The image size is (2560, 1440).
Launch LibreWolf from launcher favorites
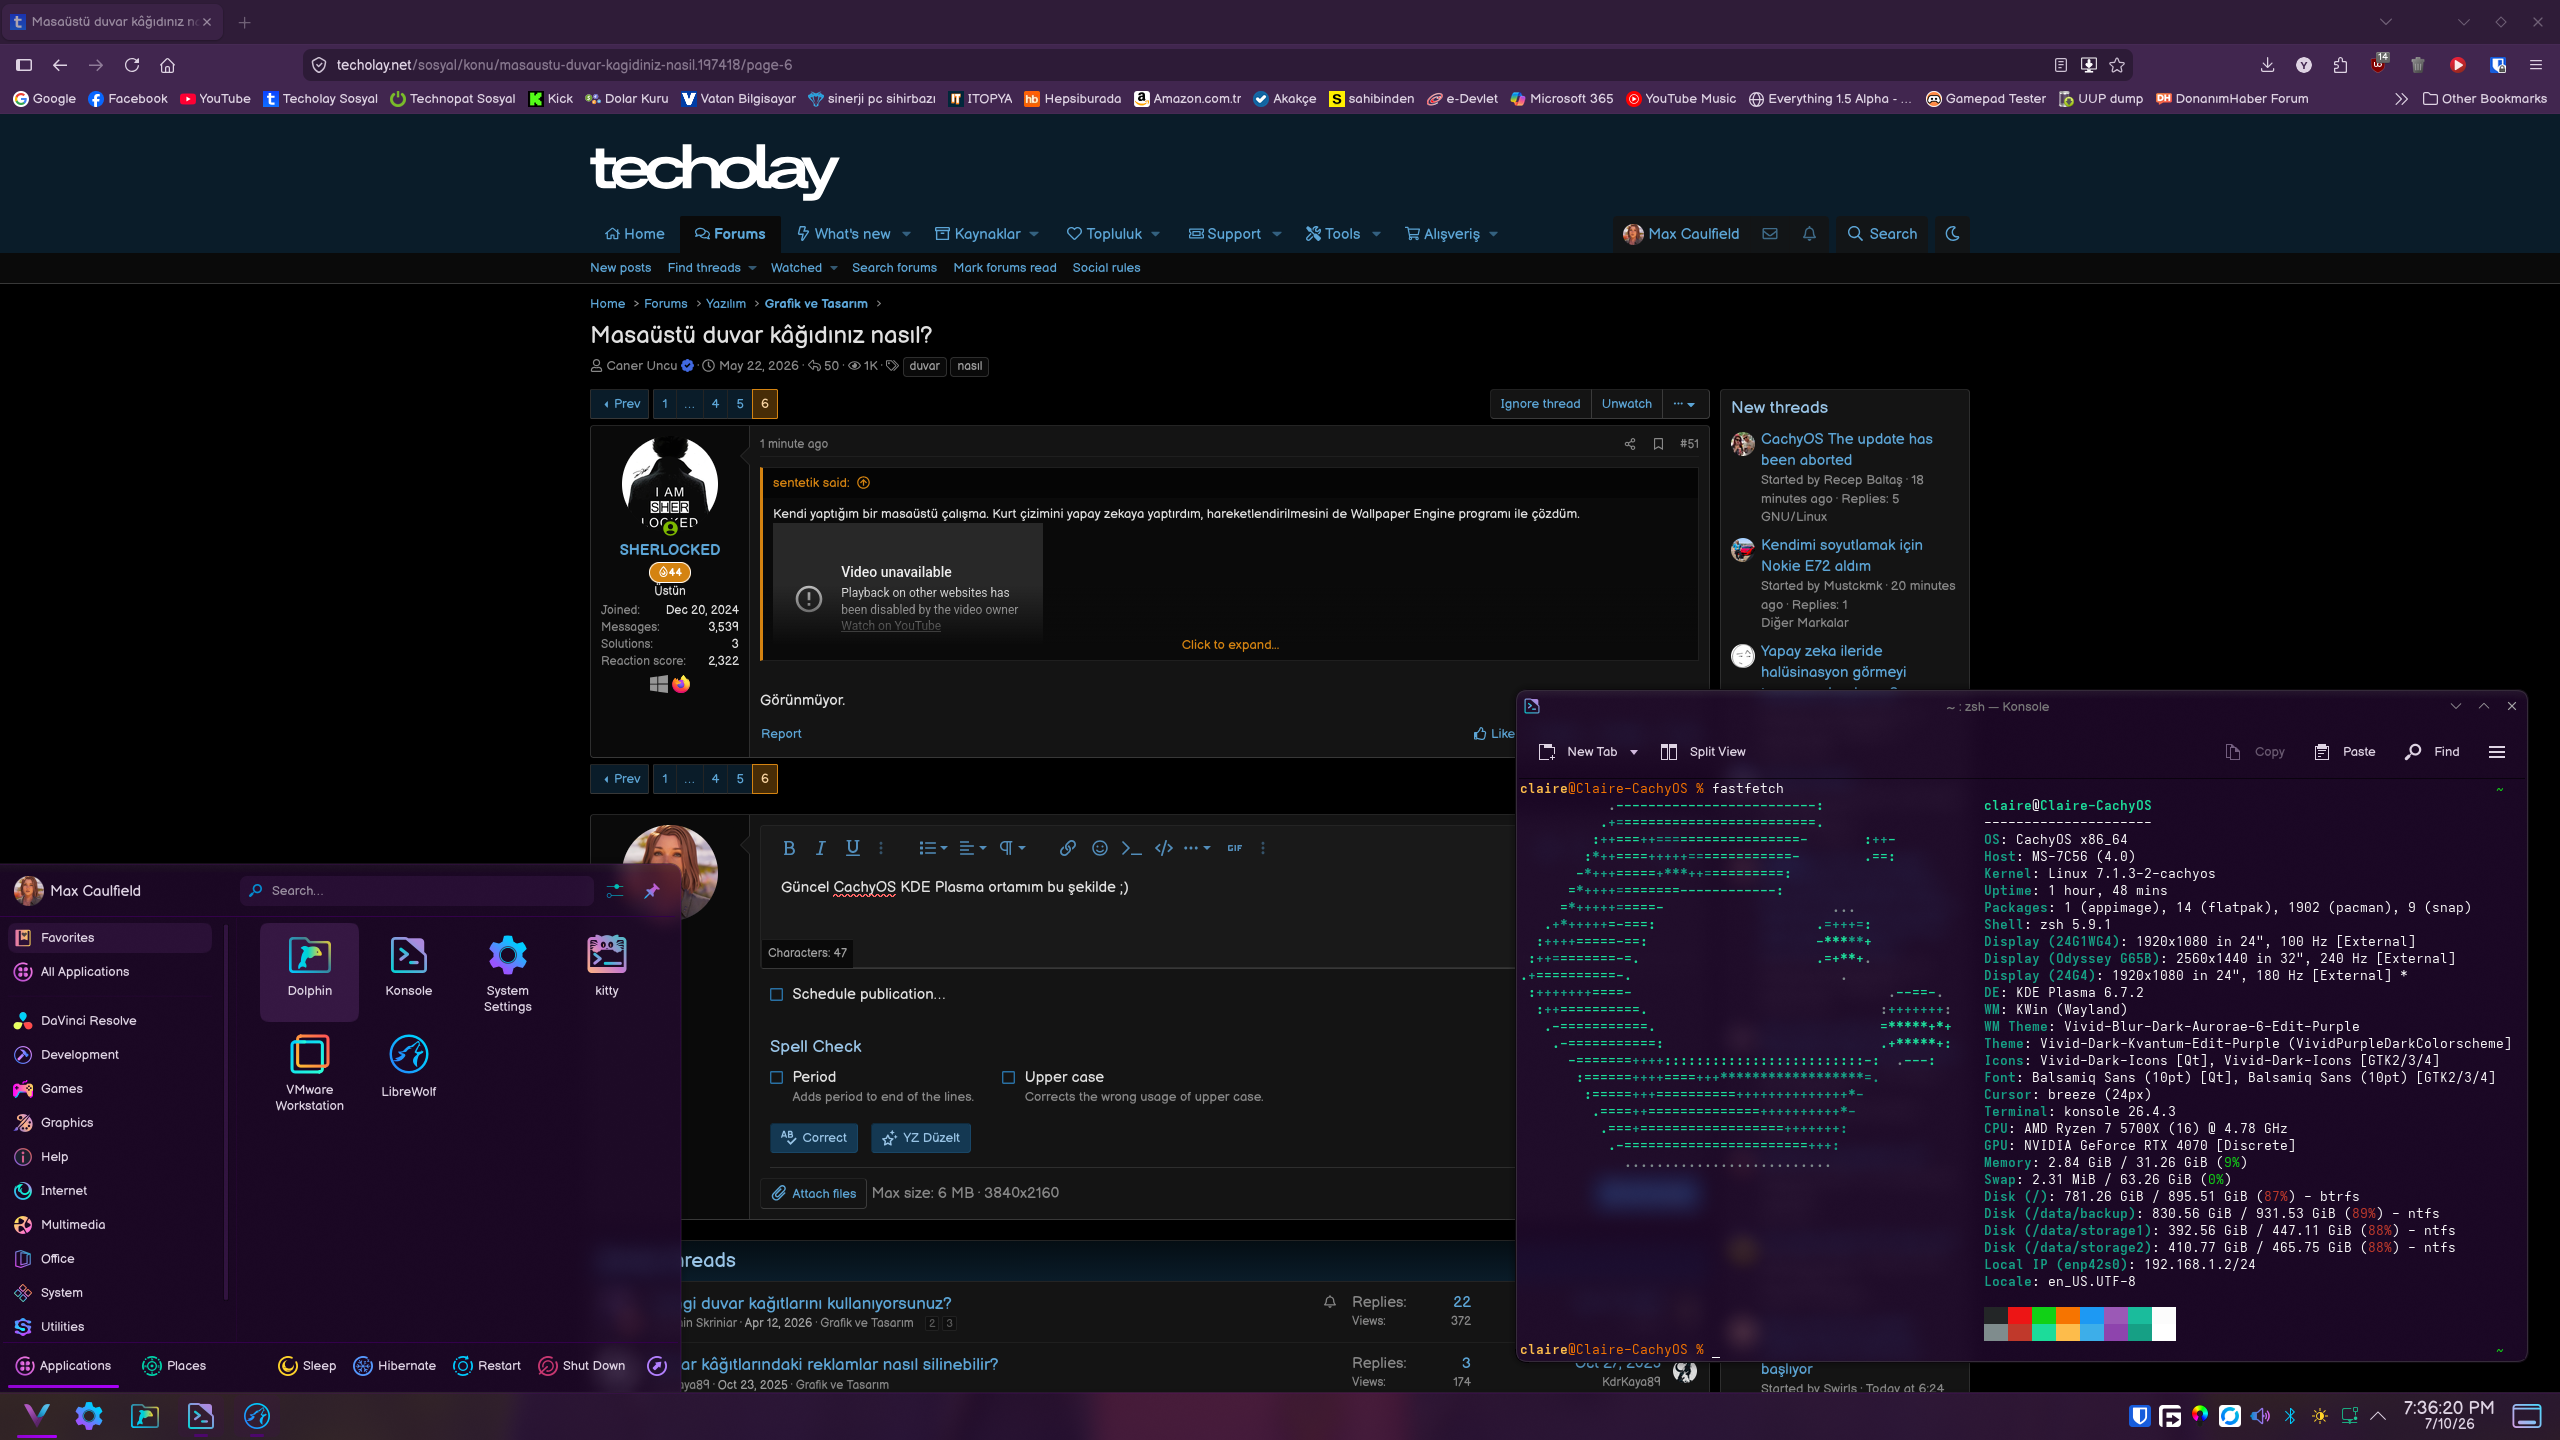pos(408,1066)
